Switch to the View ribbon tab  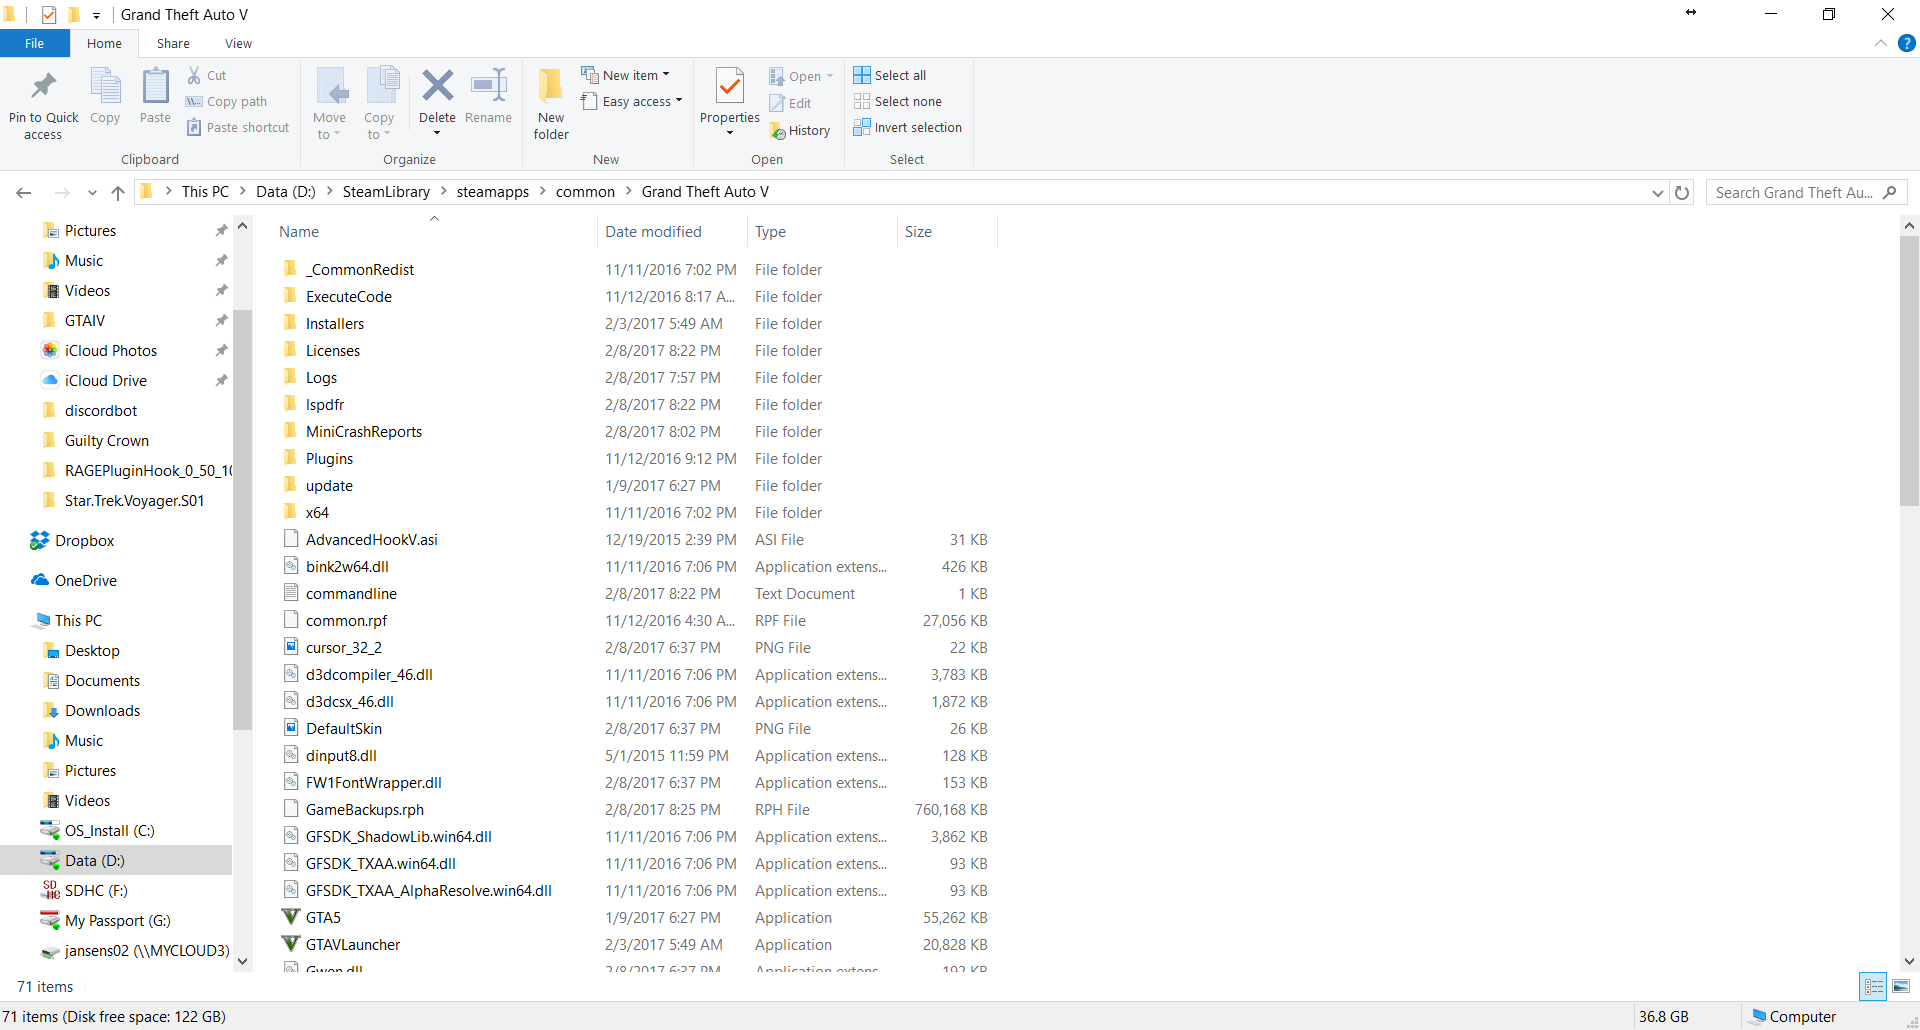point(238,44)
